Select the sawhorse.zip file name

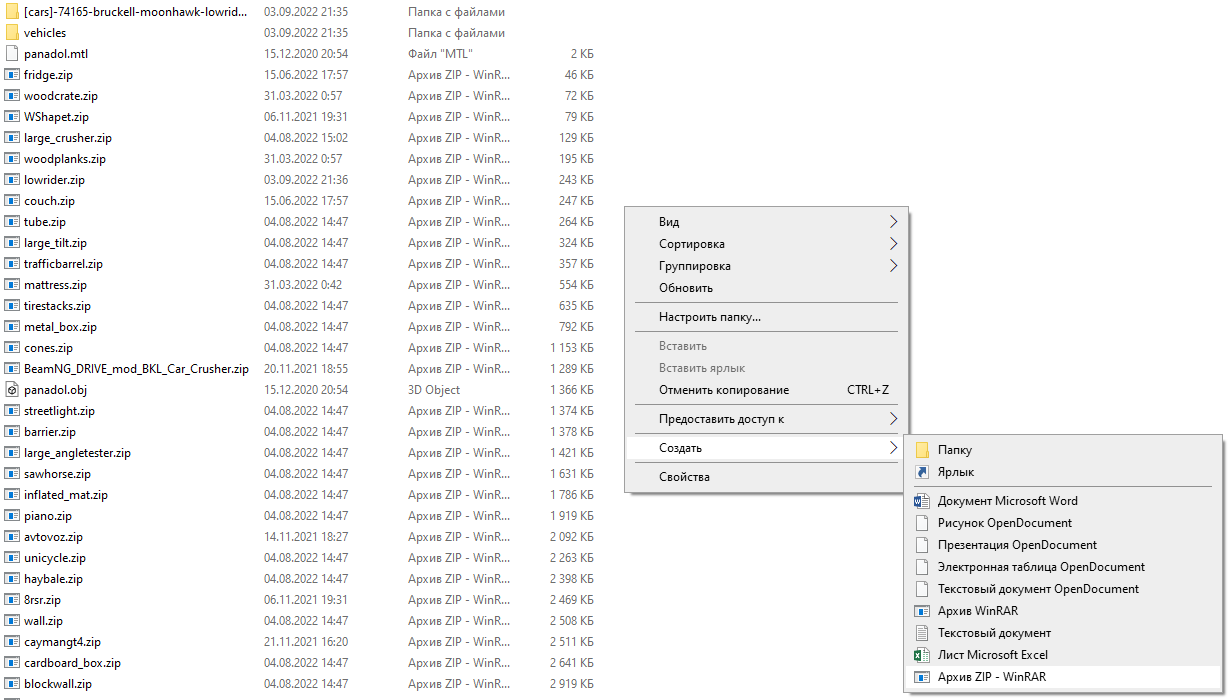click(57, 474)
